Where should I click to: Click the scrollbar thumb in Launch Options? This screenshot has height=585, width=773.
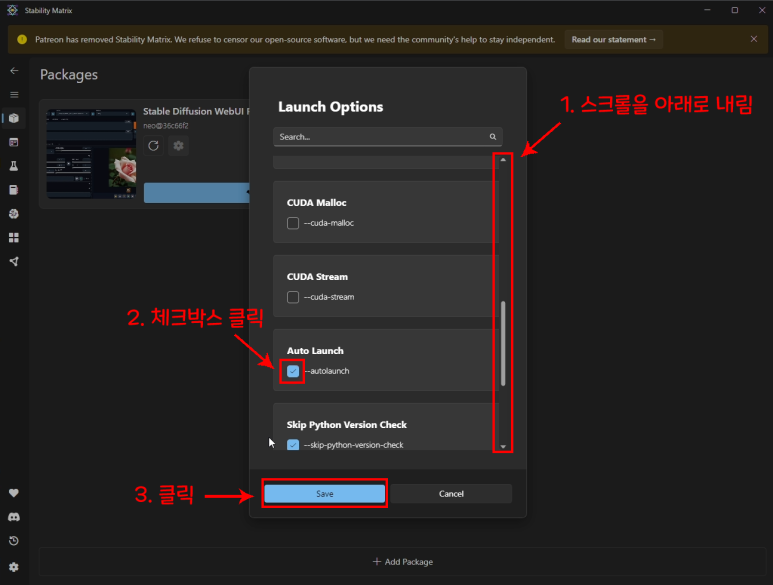click(503, 344)
